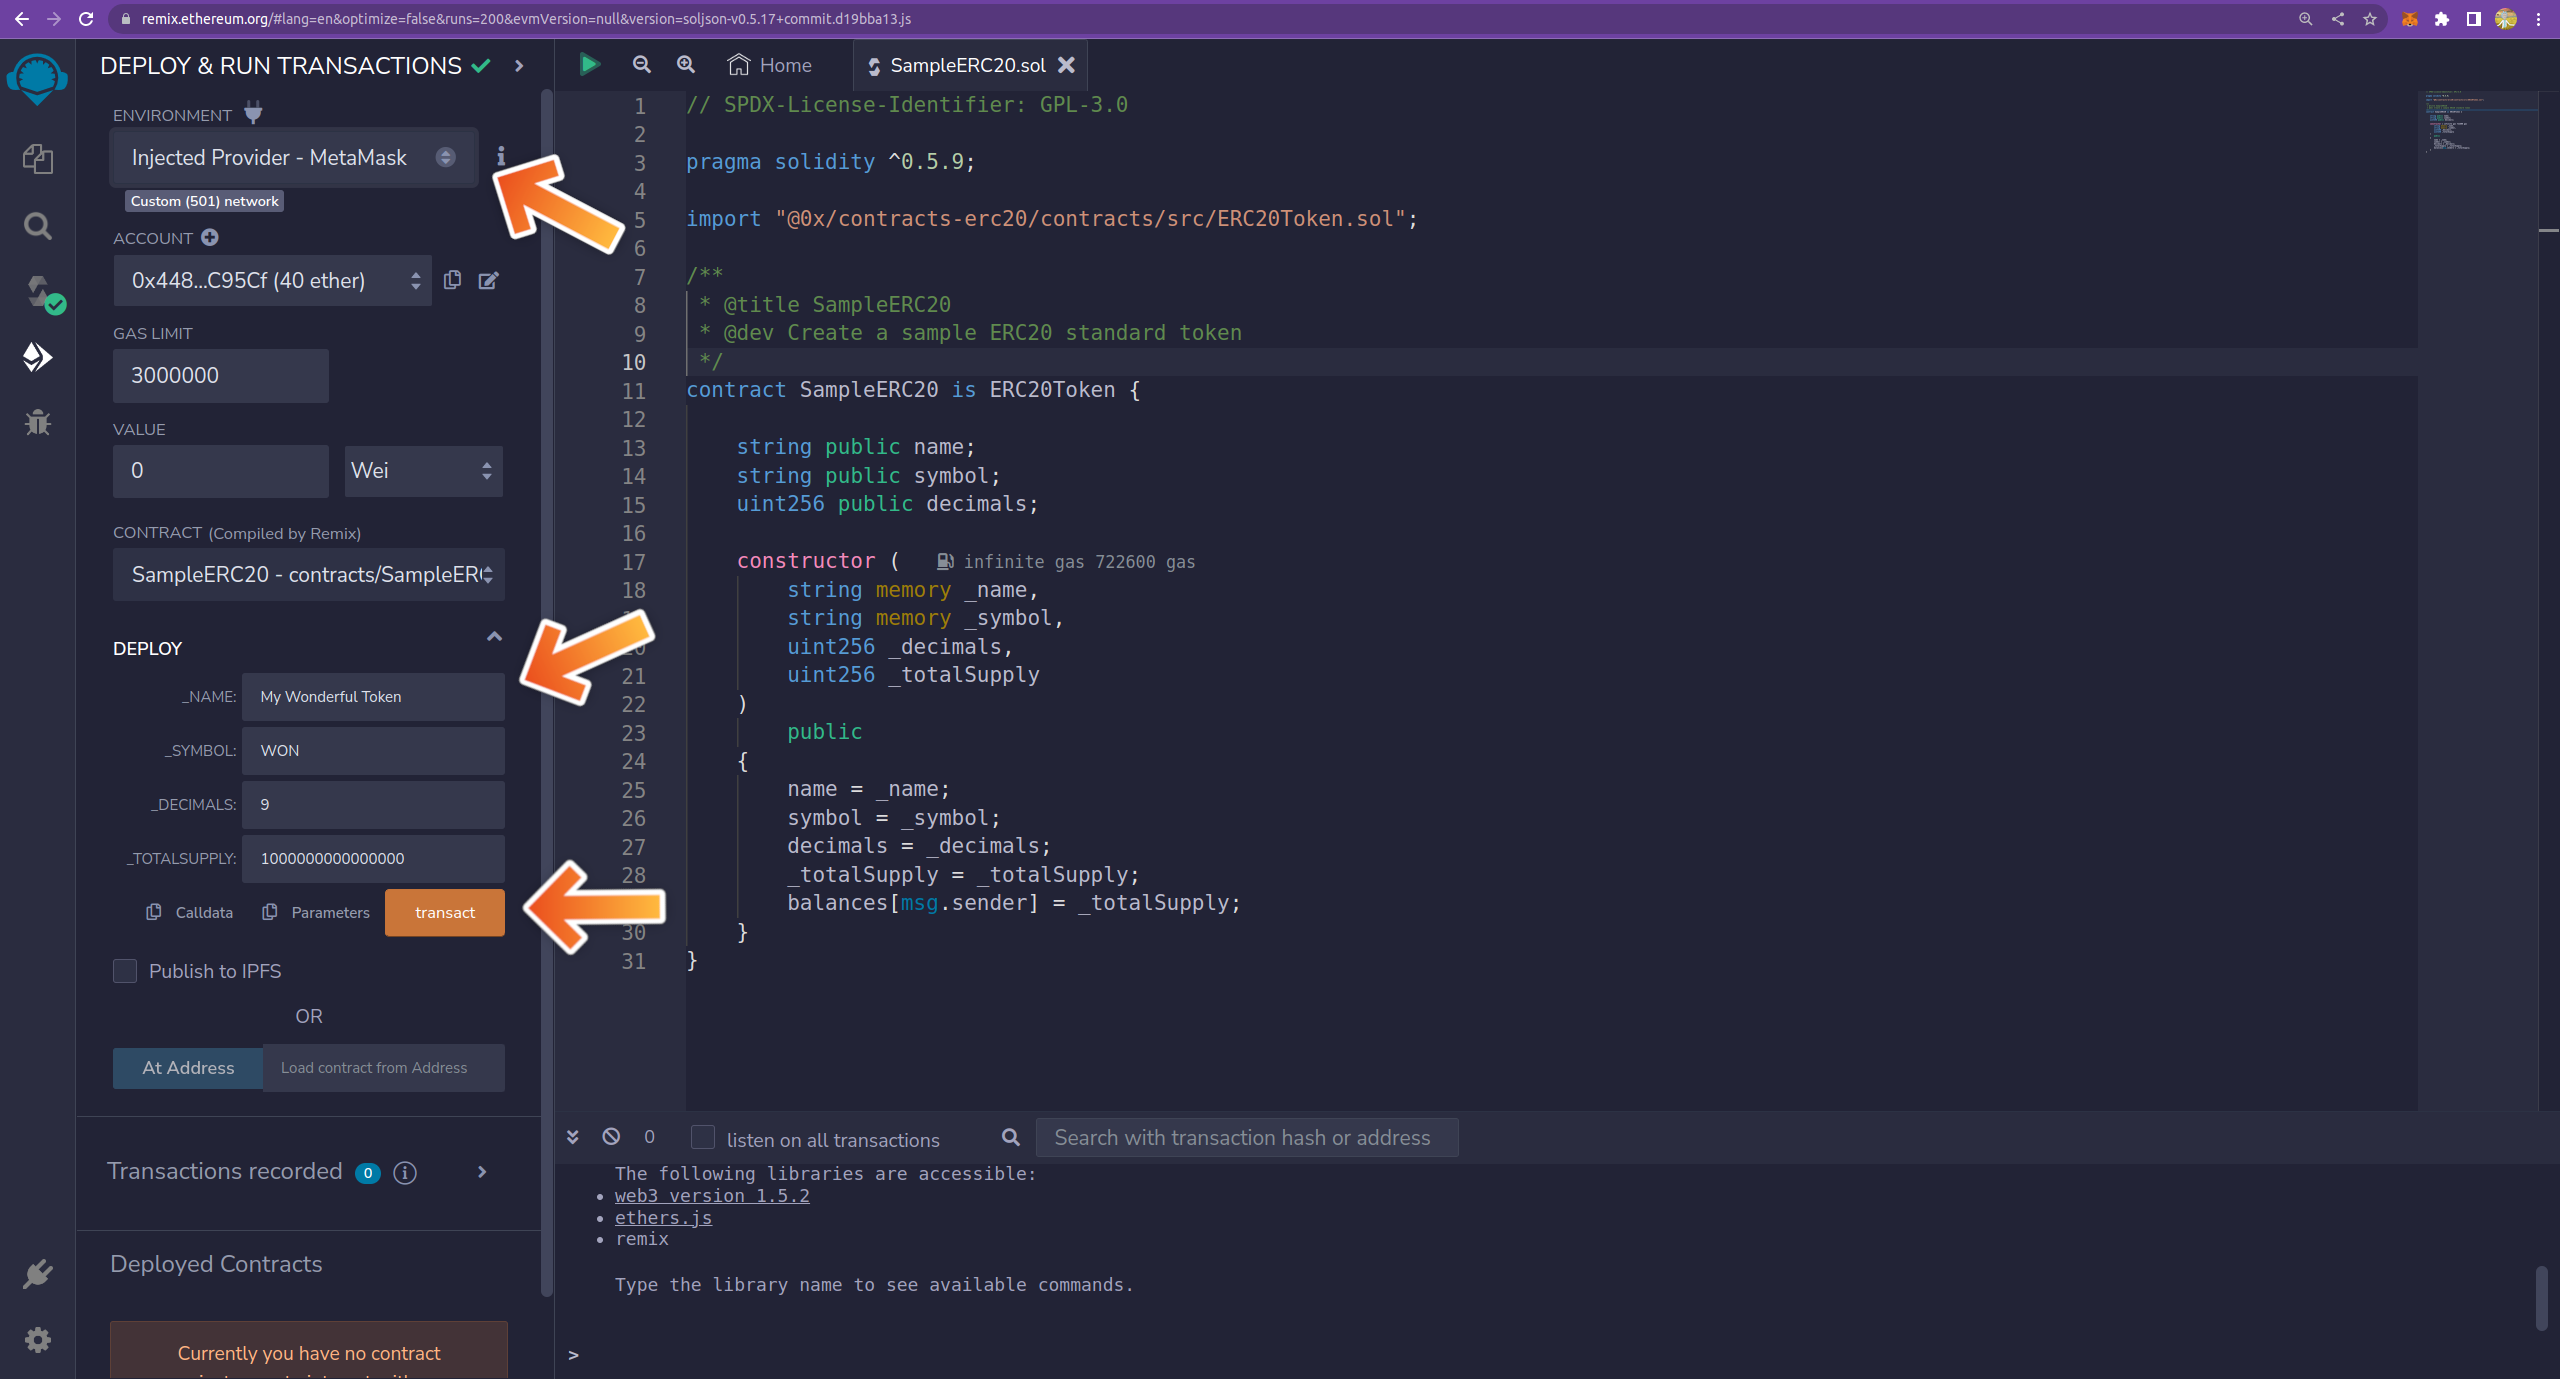This screenshot has width=2560, height=1379.
Task: Open the File Explorer sidebar icon
Action: point(37,159)
